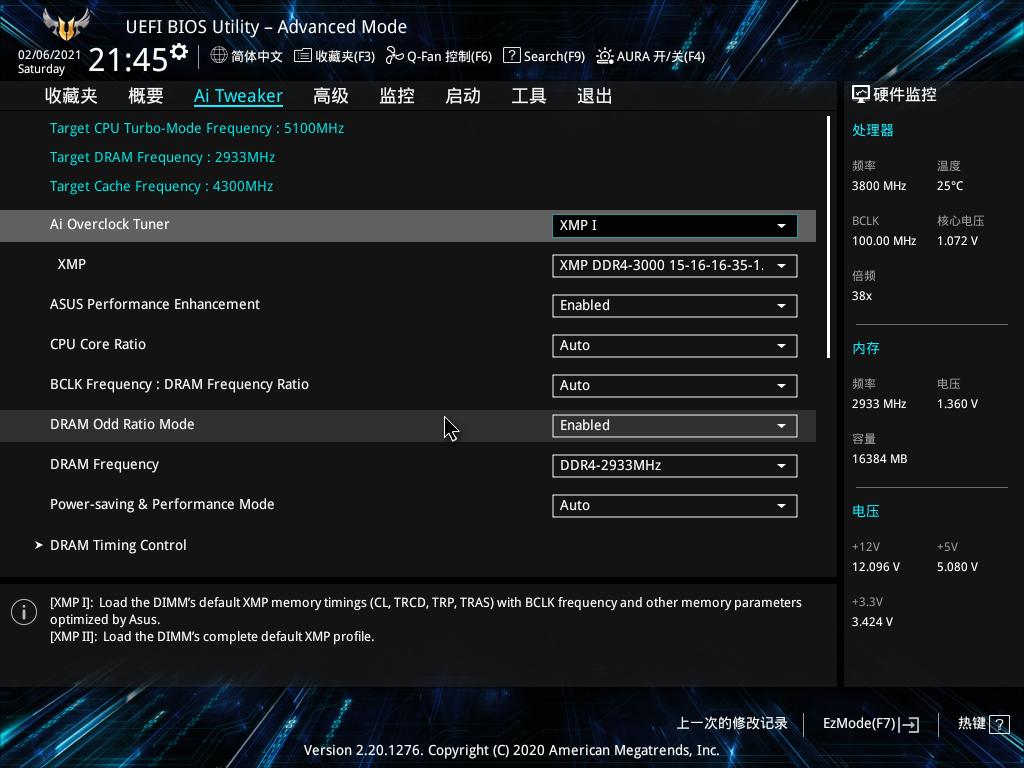Image resolution: width=1024 pixels, height=768 pixels.
Task: Click Target CPU Turbo-Mode Frequency text
Action: pos(197,128)
